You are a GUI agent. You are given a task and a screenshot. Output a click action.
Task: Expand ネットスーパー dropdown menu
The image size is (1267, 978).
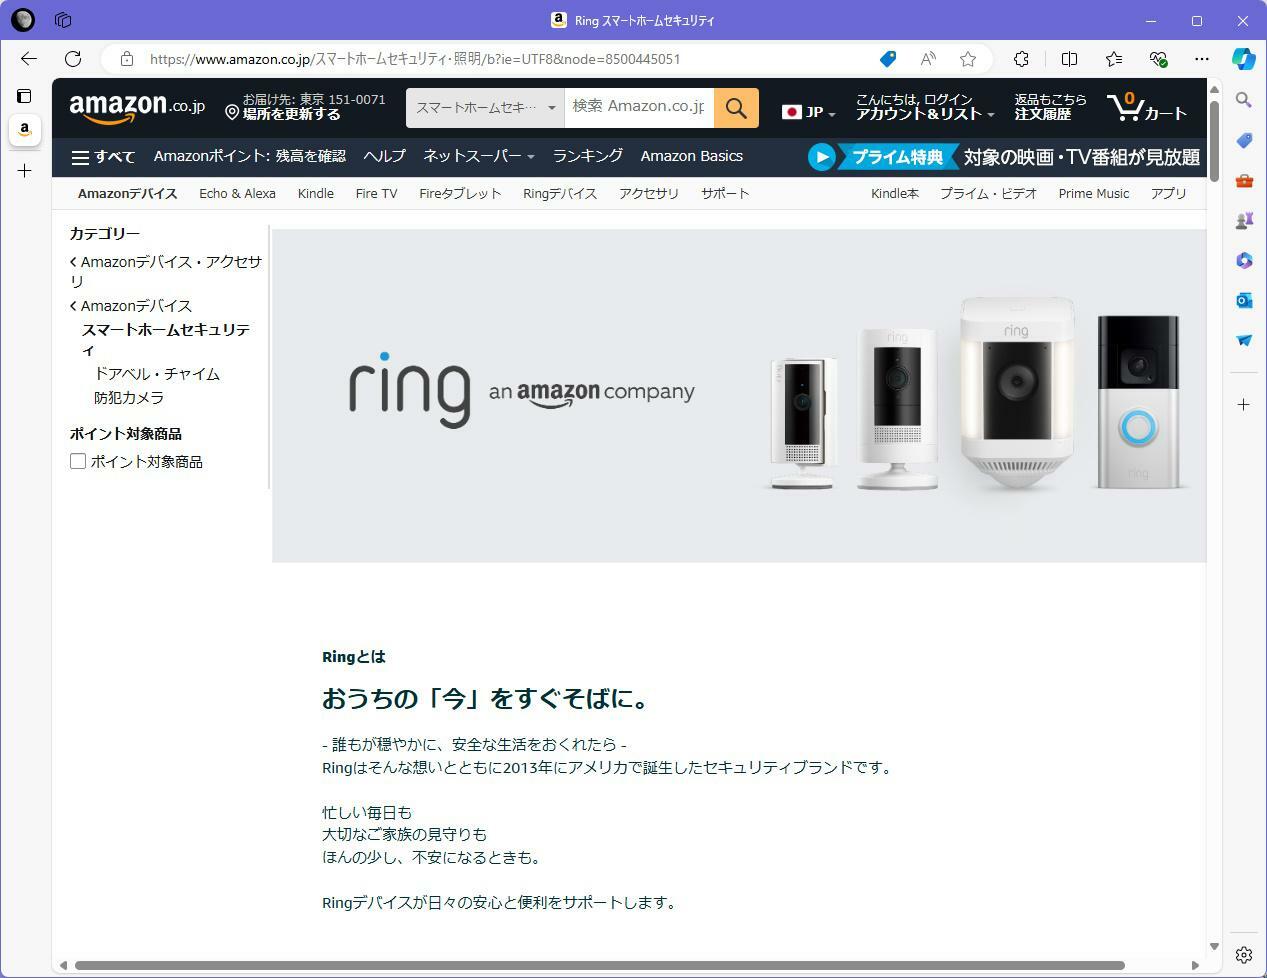point(479,156)
